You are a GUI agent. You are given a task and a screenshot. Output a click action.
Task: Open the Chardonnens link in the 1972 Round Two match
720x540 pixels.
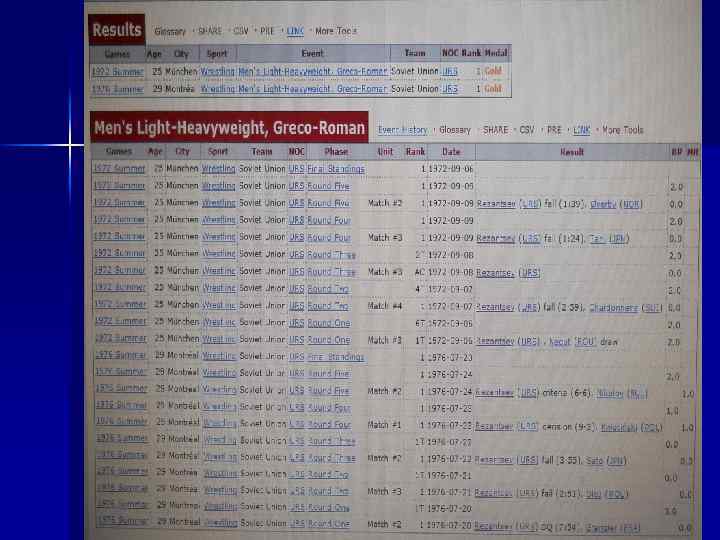(x=613, y=308)
